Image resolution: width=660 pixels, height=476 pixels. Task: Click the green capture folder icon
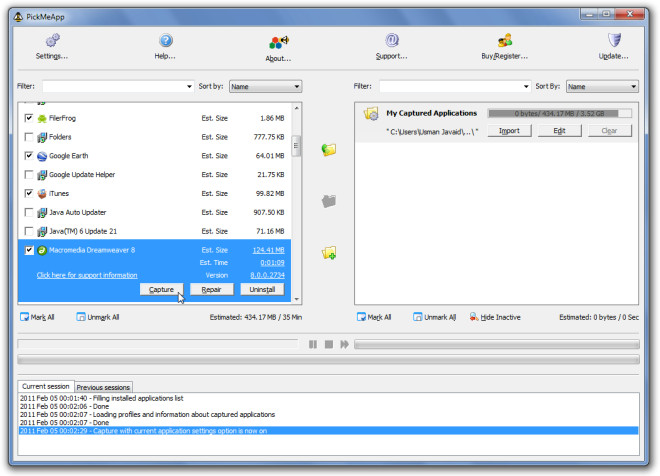tap(329, 149)
